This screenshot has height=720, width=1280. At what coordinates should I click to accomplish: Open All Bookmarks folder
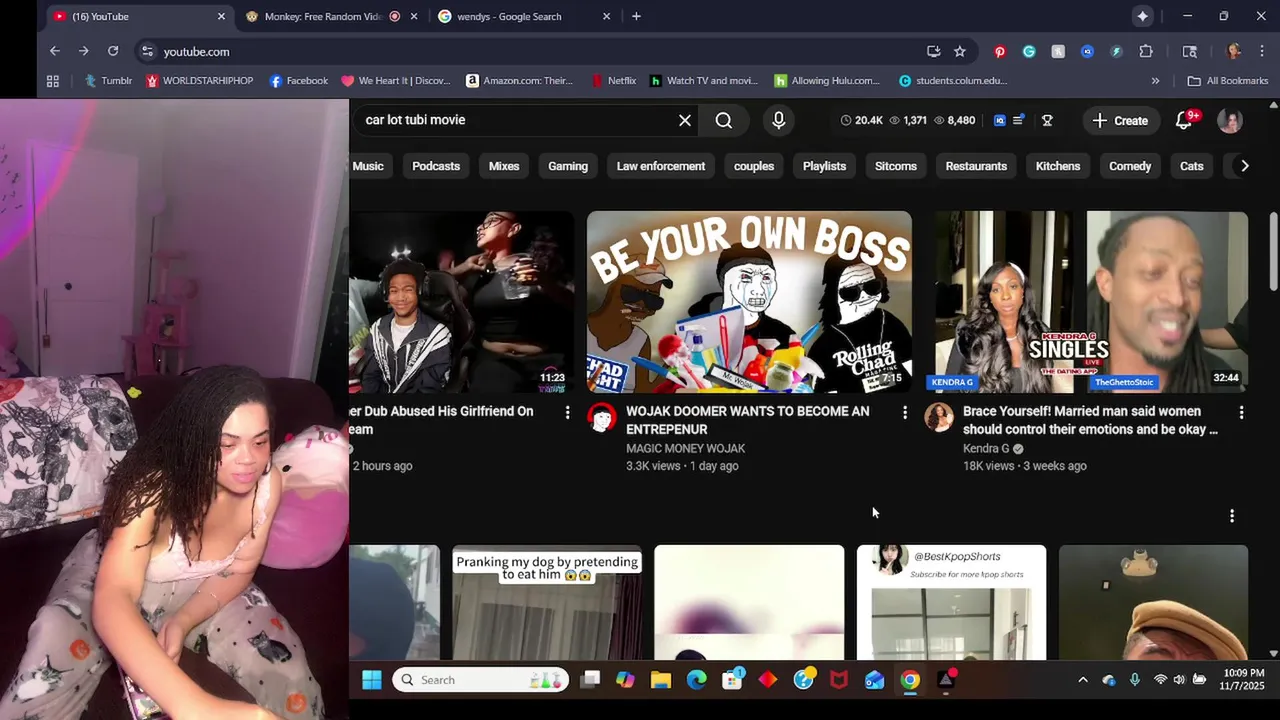coord(1227,81)
